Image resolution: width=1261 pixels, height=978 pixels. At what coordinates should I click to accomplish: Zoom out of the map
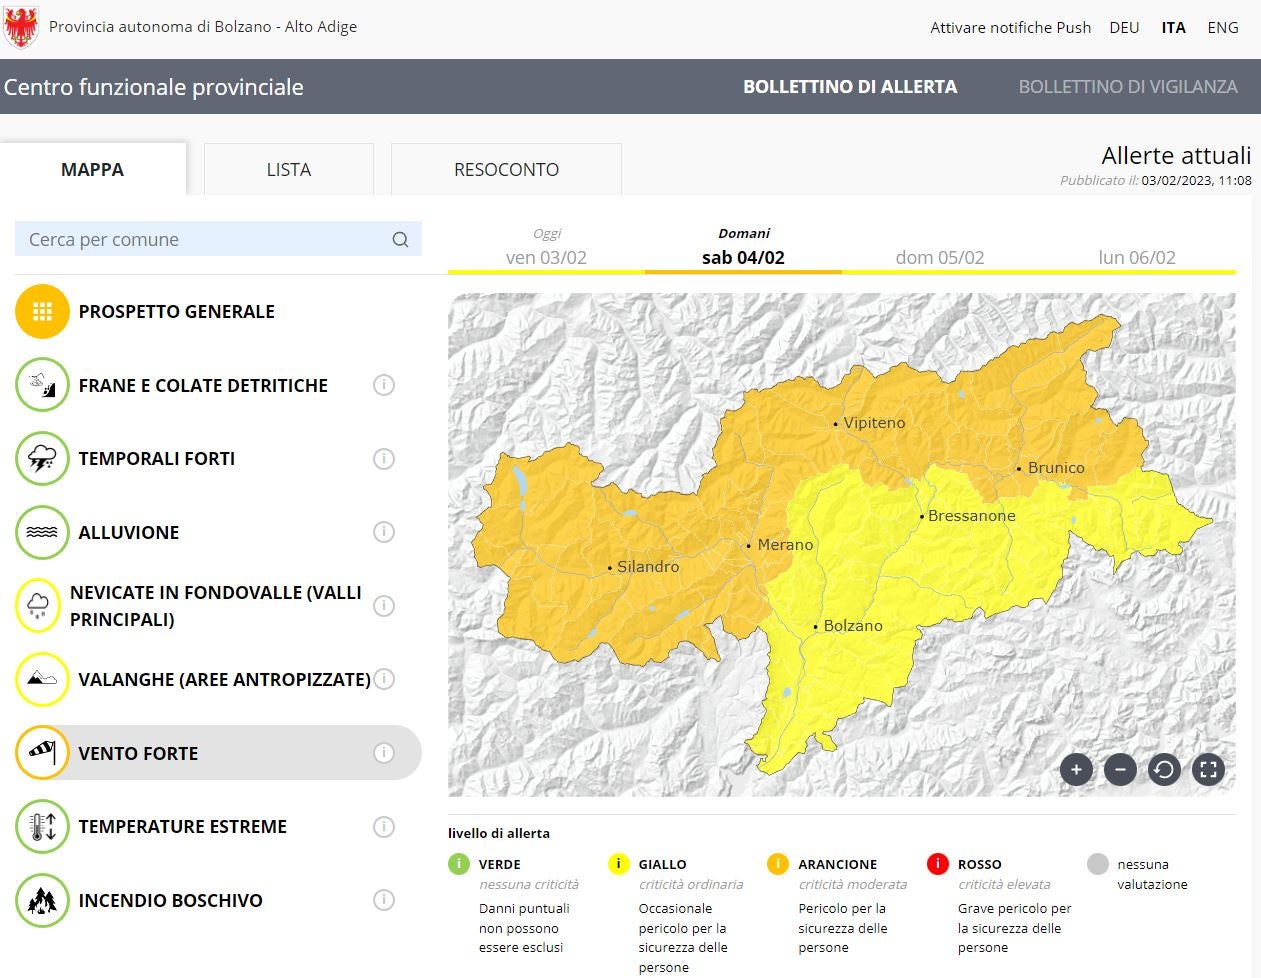click(1120, 770)
